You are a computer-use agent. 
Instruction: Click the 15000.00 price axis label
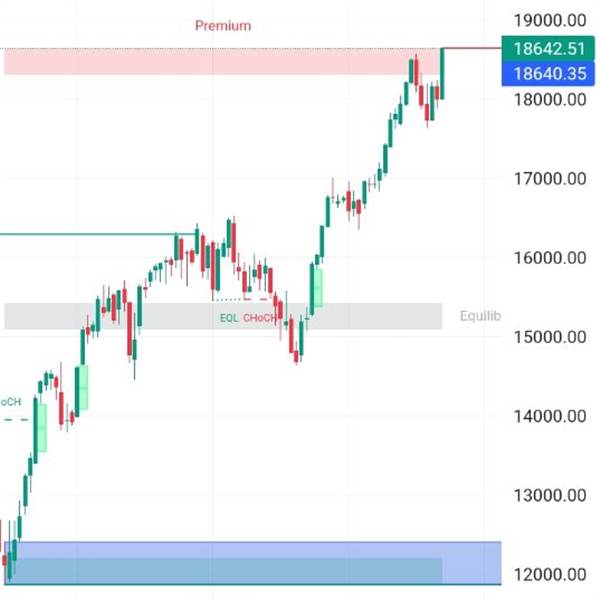coord(549,337)
